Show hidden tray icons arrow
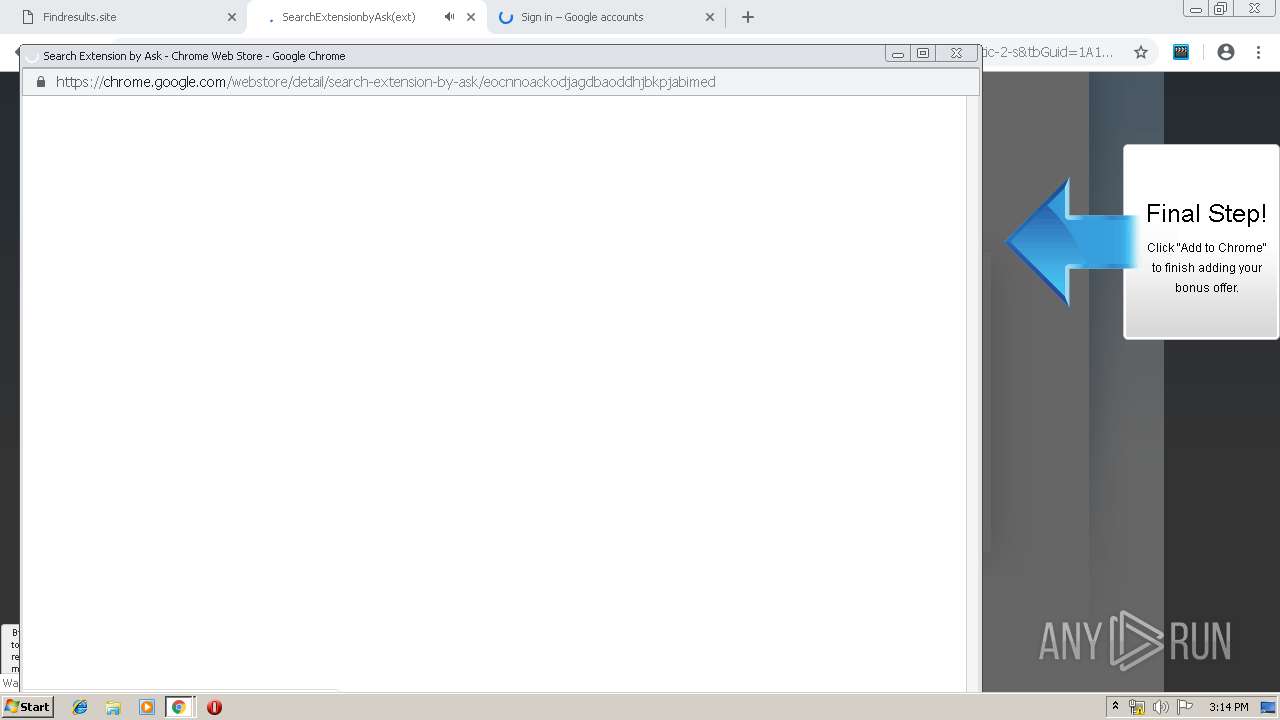Viewport: 1280px width, 720px height. tap(1115, 707)
